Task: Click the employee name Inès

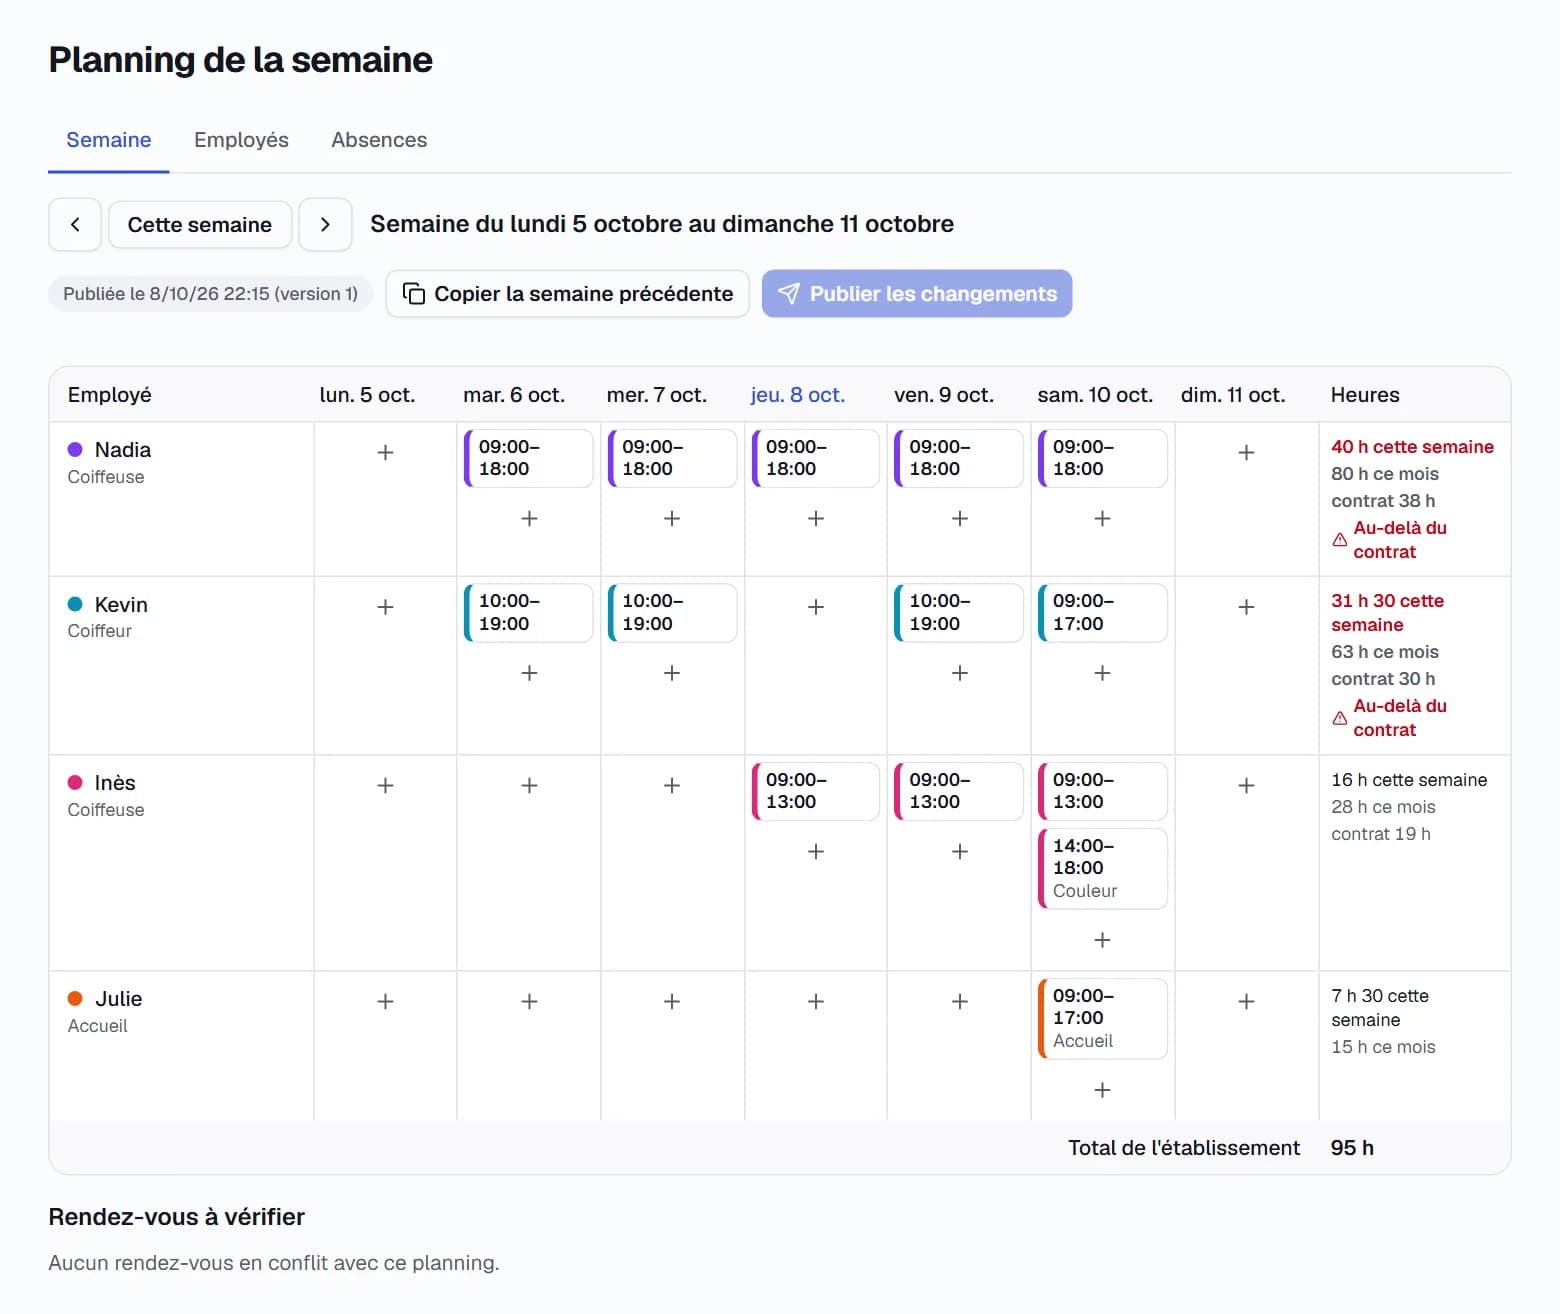Action: pos(115,783)
